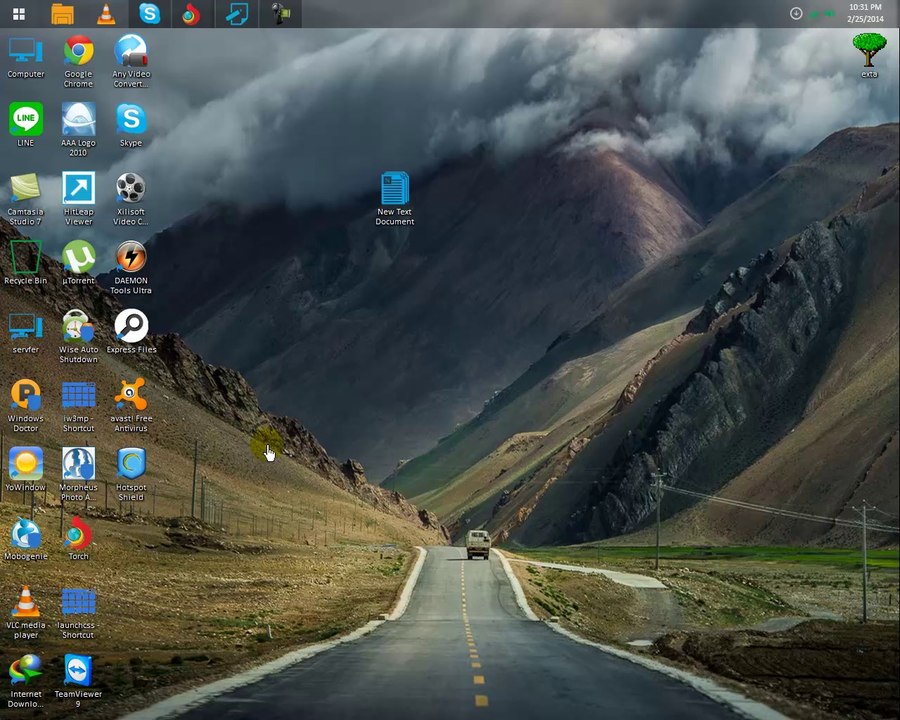Viewport: 900px width, 720px height.
Task: Select the launchcss - Shortcut icon
Action: pos(79,611)
